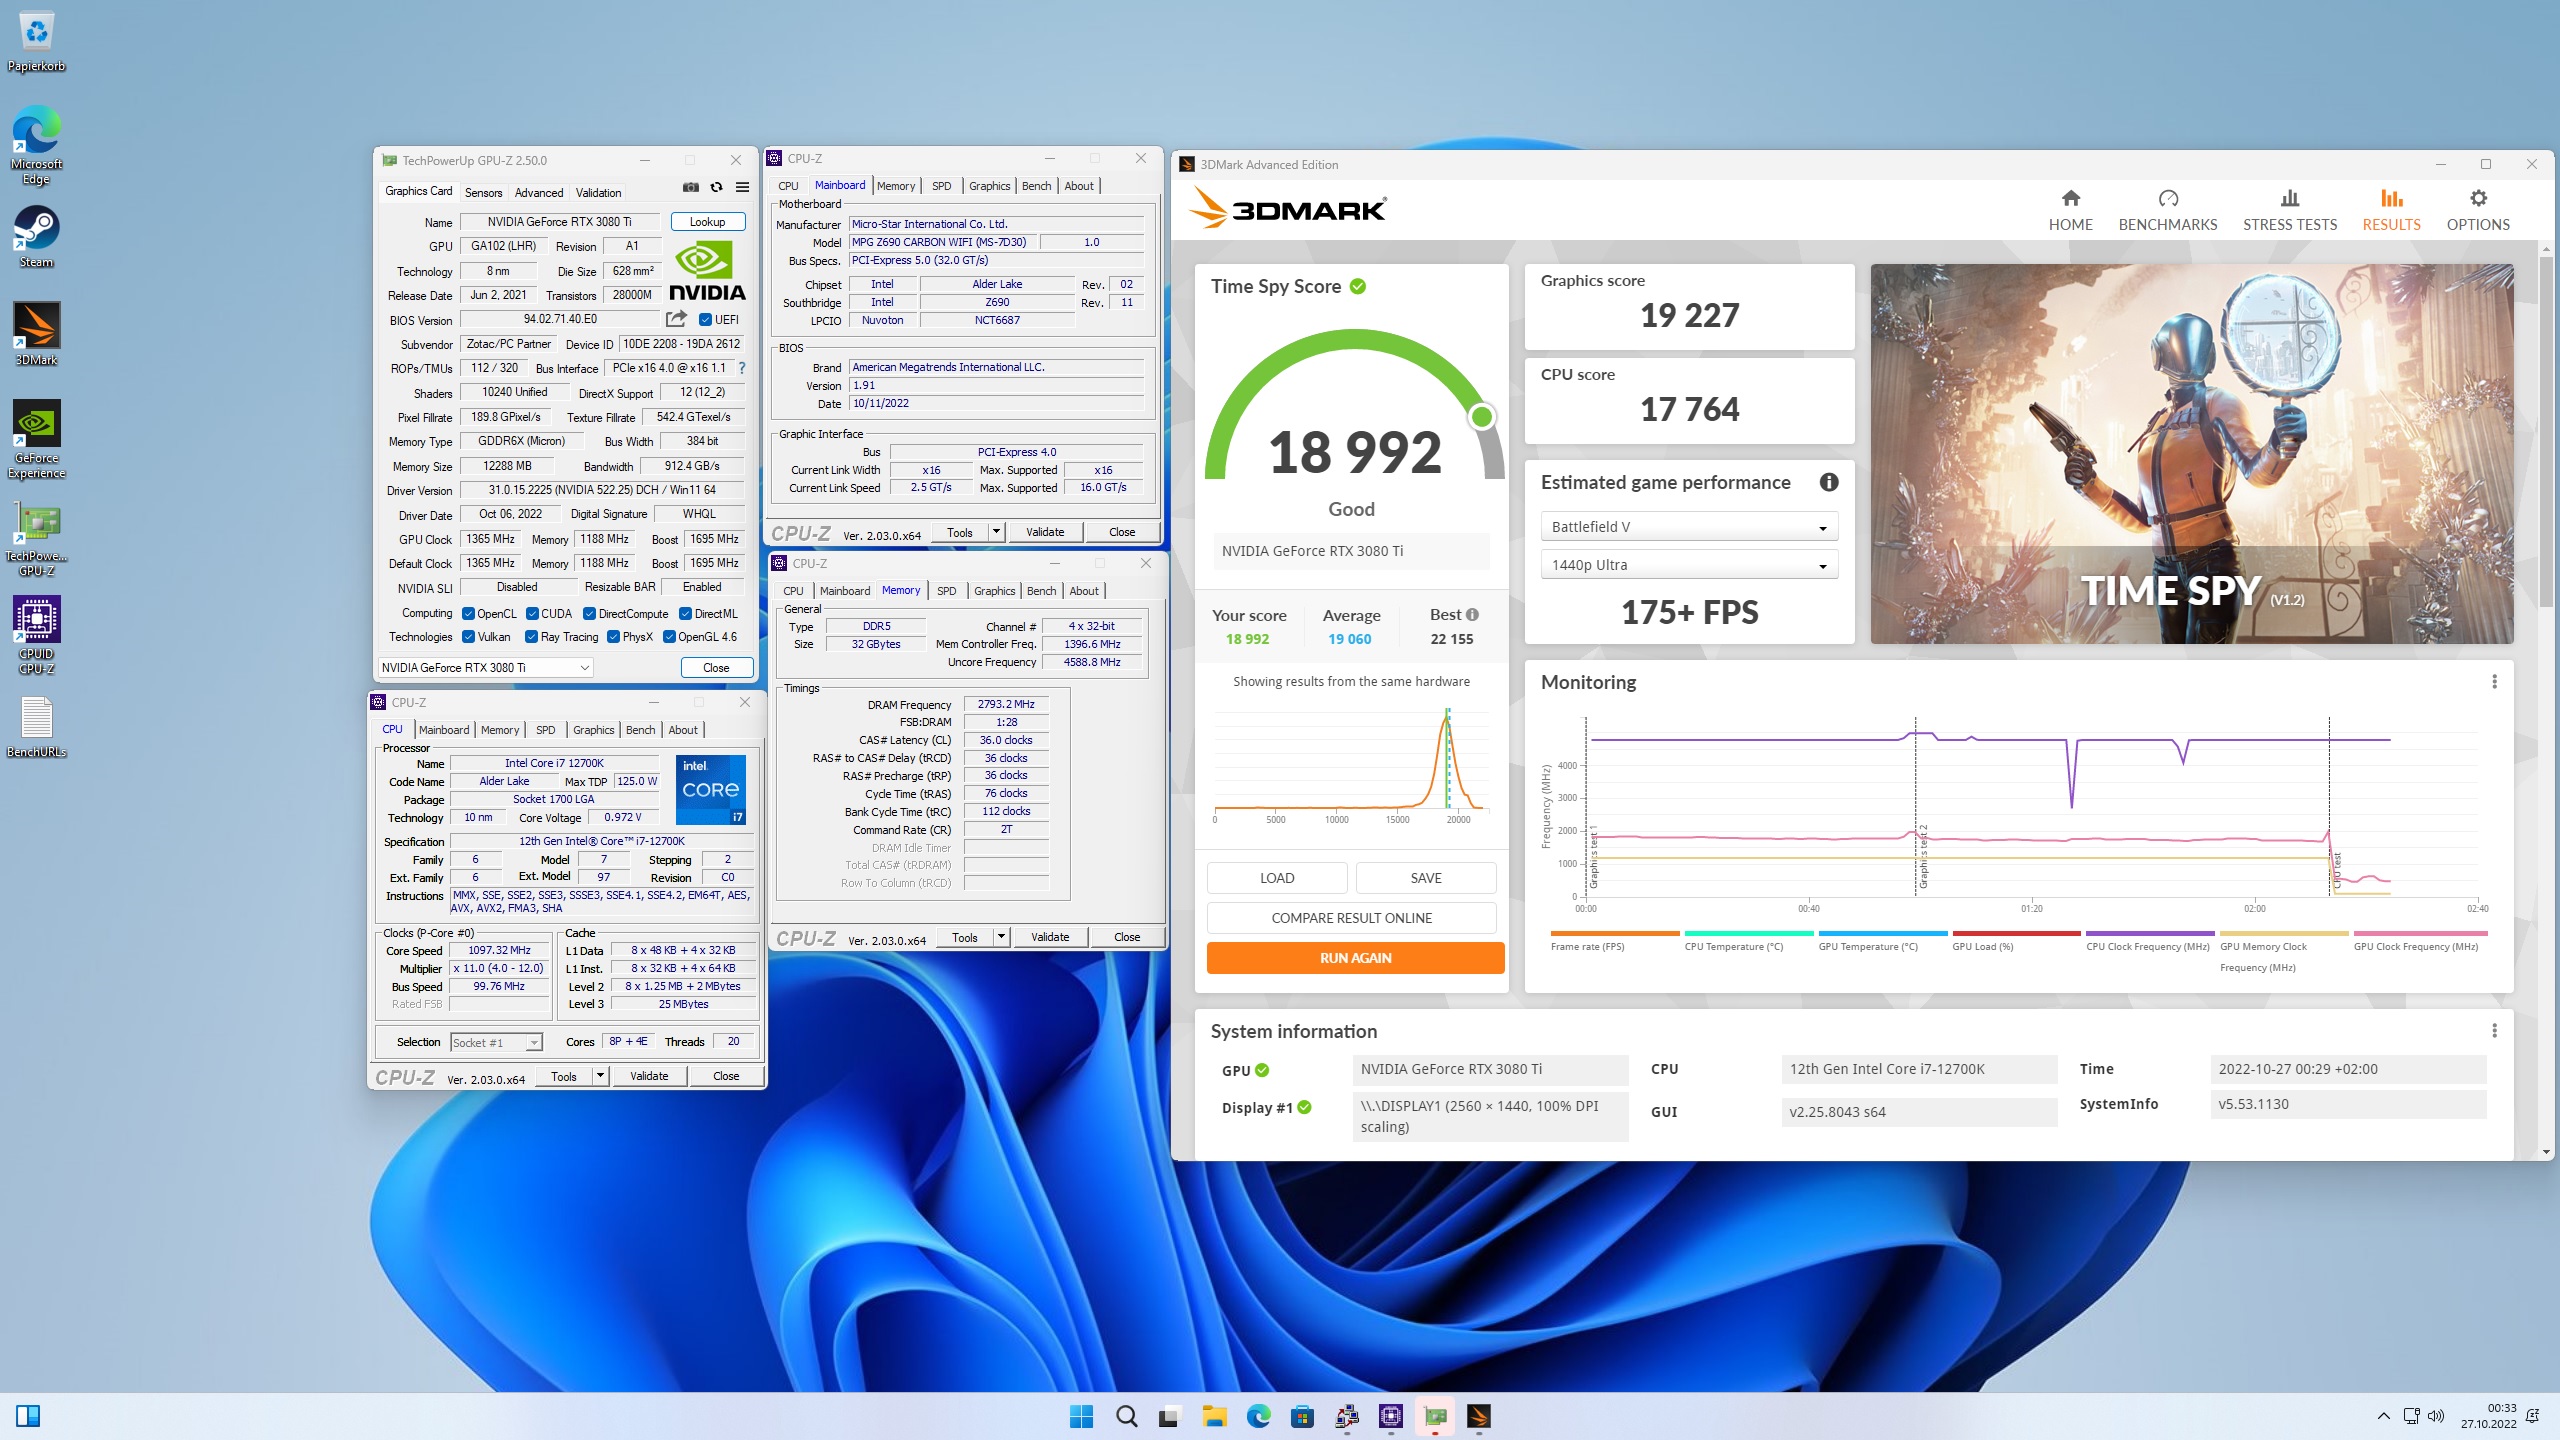Image resolution: width=2560 pixels, height=1440 pixels.
Task: Go to 3DMark HOME
Action: pyautogui.click(x=2070, y=211)
